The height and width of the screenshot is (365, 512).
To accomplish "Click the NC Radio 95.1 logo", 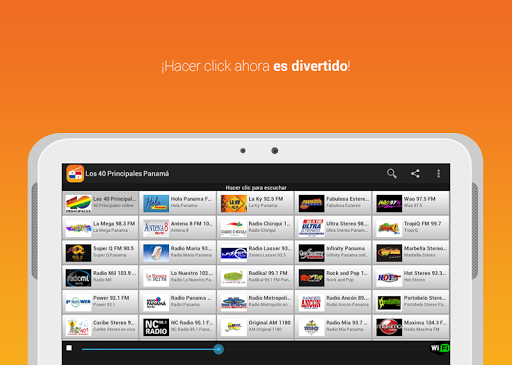I will click(x=156, y=327).
